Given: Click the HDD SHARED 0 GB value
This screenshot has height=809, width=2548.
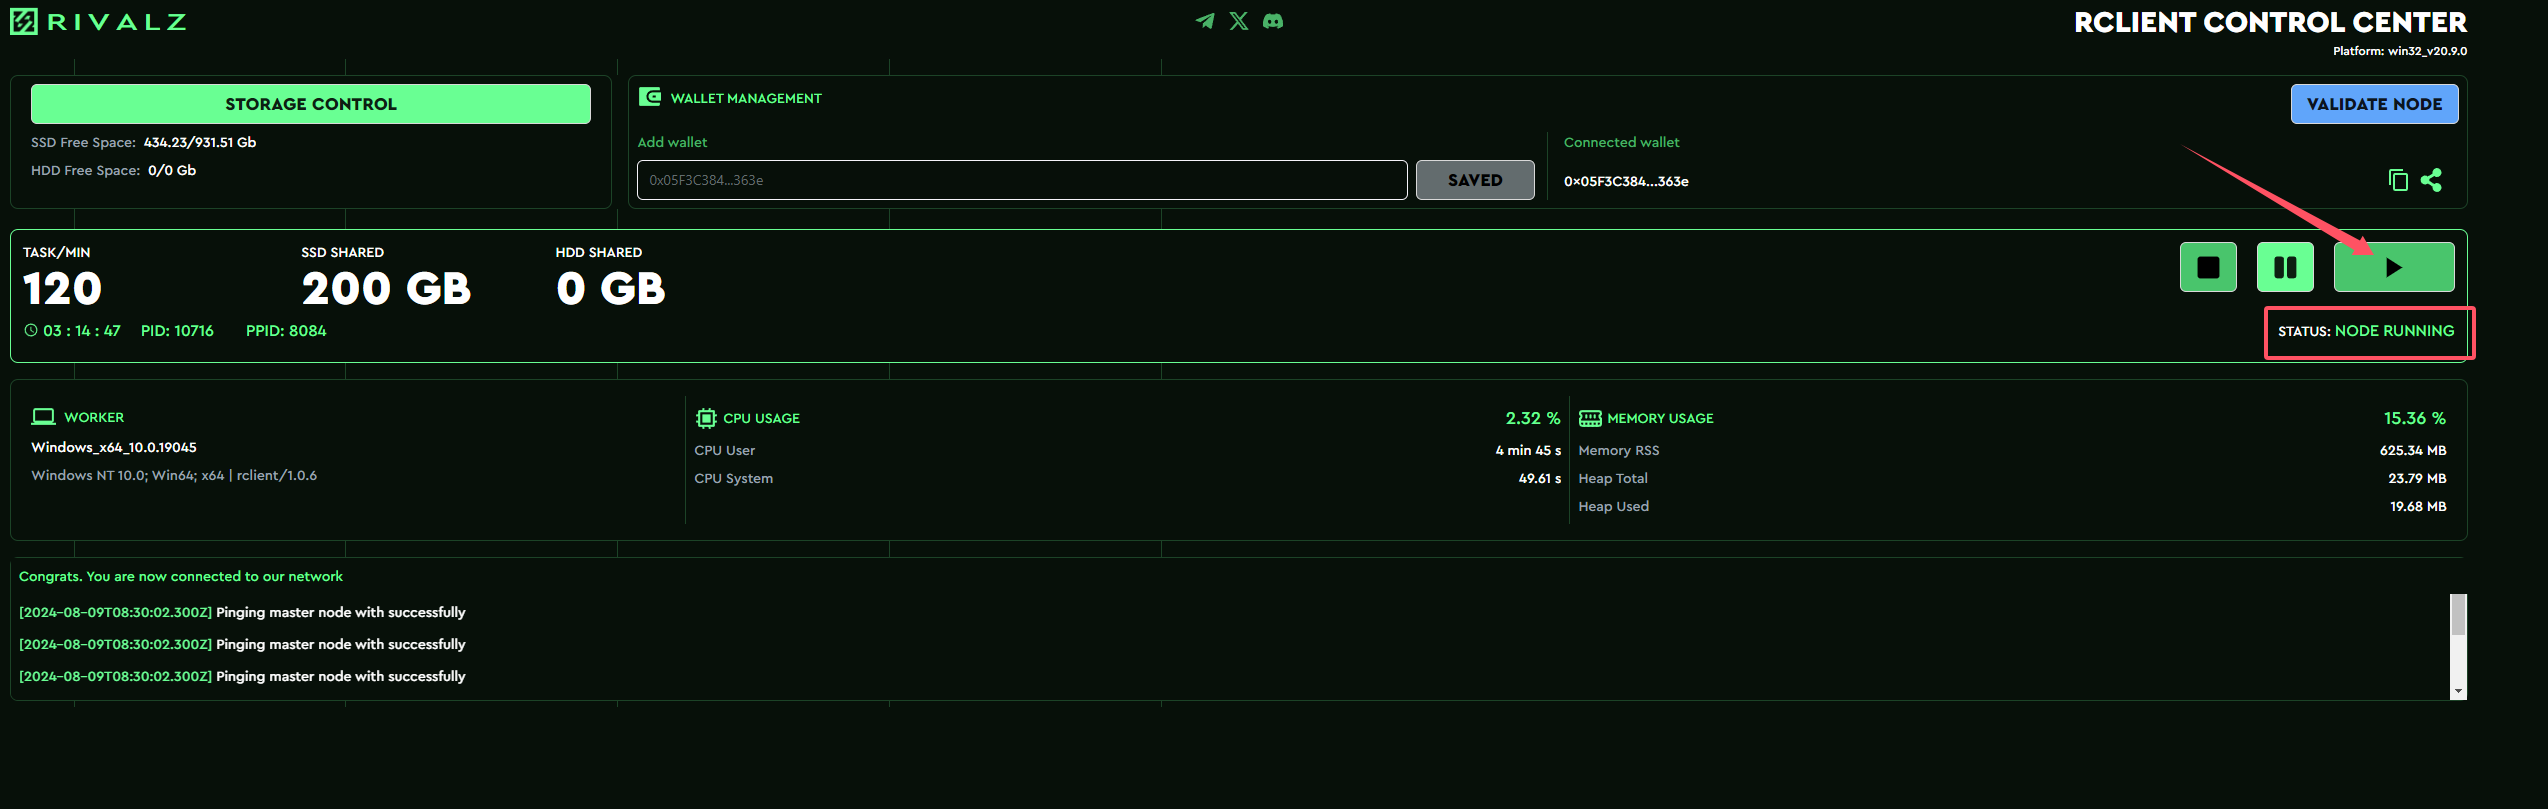Looking at the screenshot, I should click(x=611, y=289).
